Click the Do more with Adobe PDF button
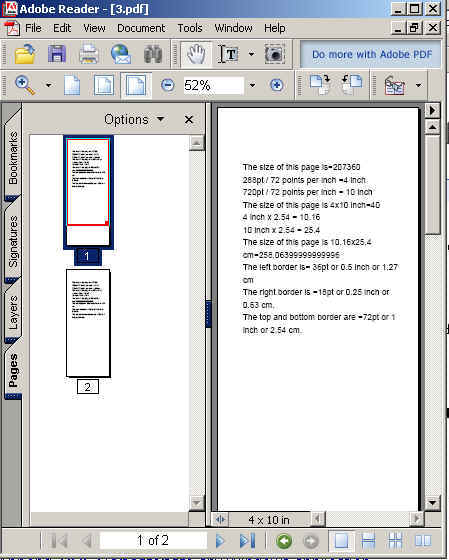Image resolution: width=449 pixels, height=560 pixels. 371,54
